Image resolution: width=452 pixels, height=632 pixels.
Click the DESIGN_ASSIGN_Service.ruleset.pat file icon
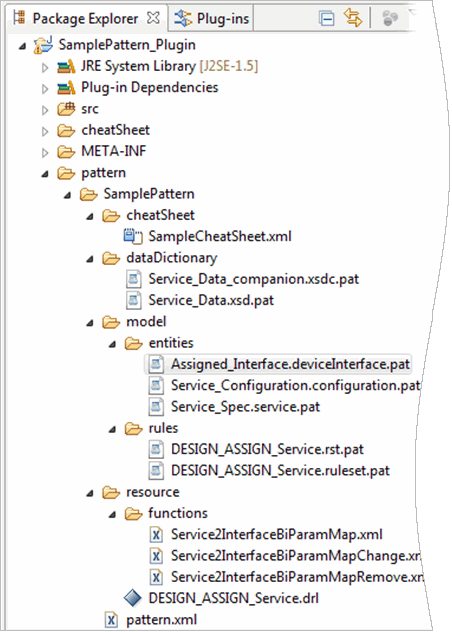click(x=156, y=471)
